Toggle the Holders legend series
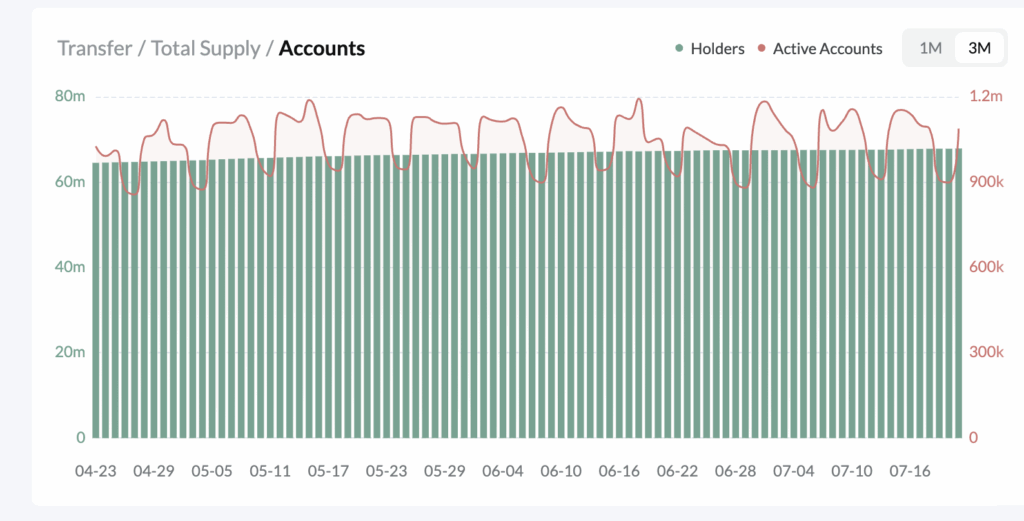 (710, 49)
